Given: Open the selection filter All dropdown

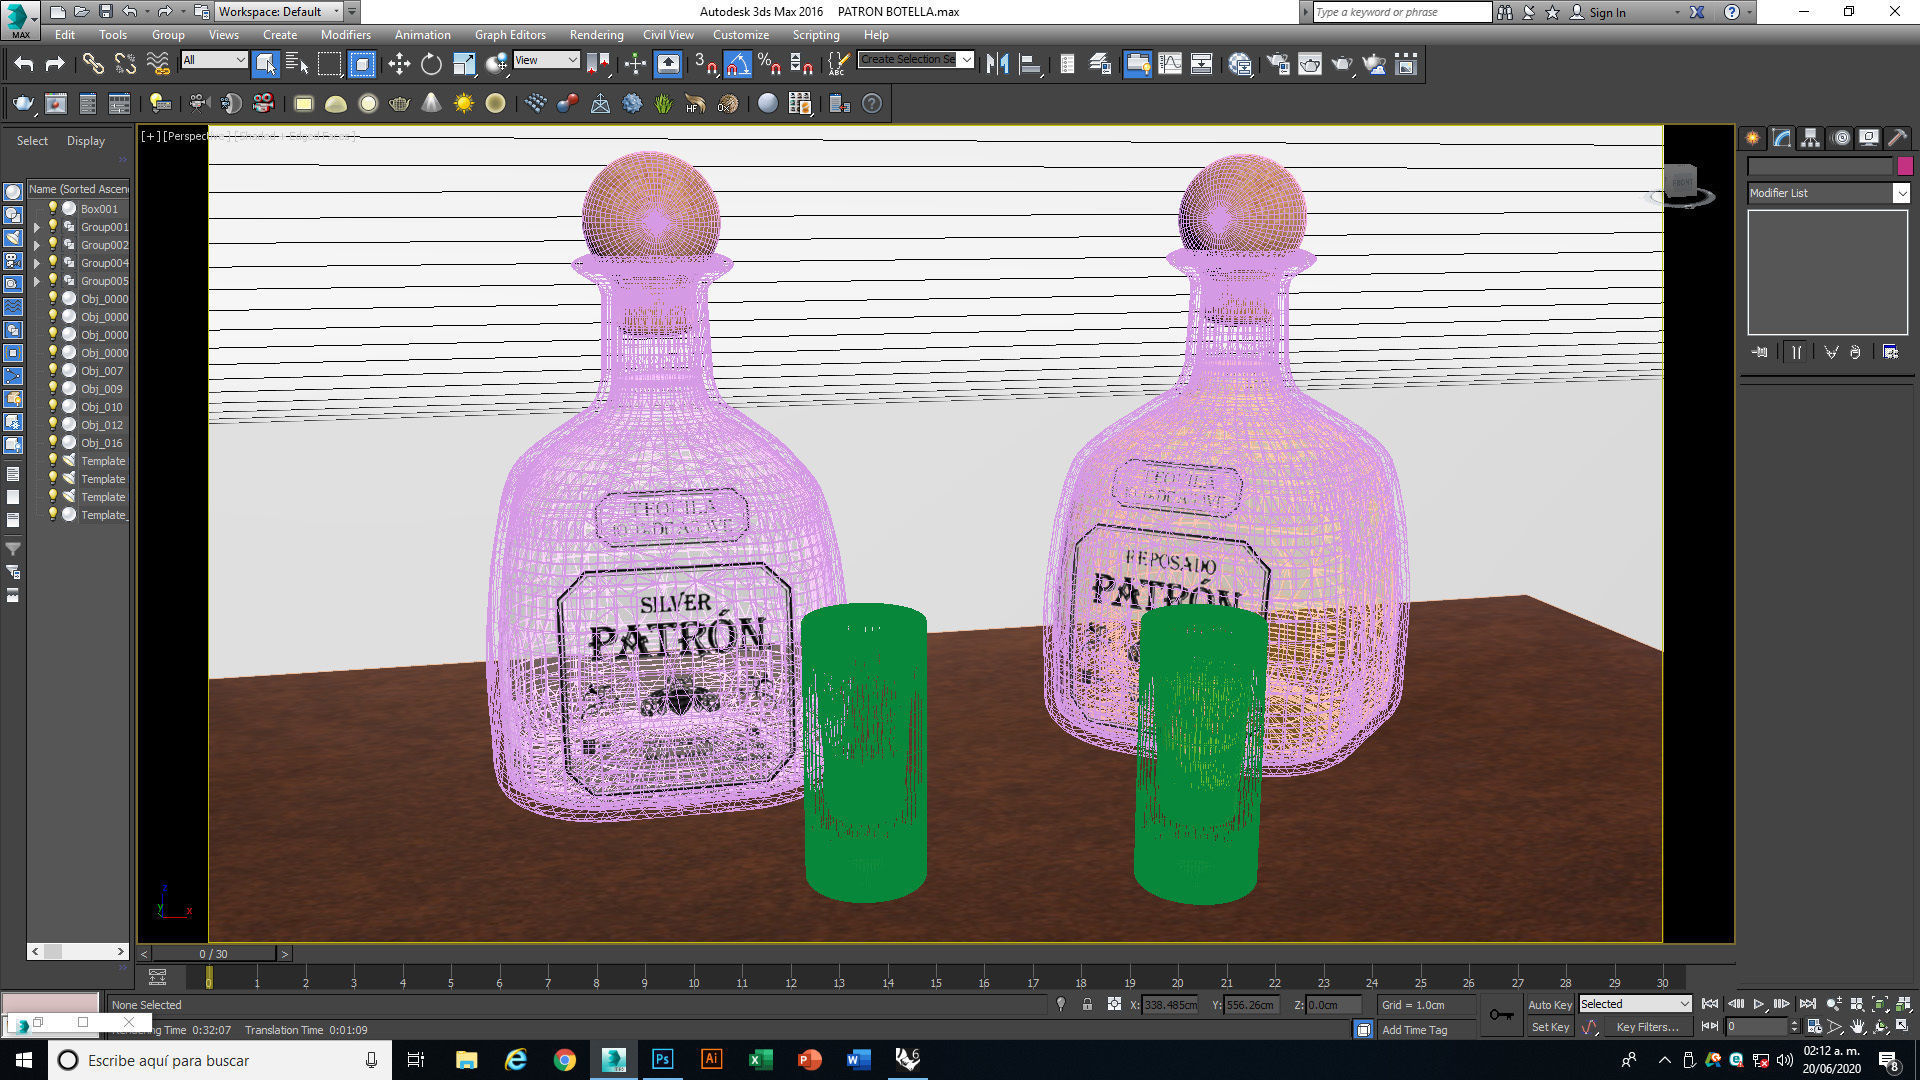Looking at the screenshot, I should [x=214, y=60].
